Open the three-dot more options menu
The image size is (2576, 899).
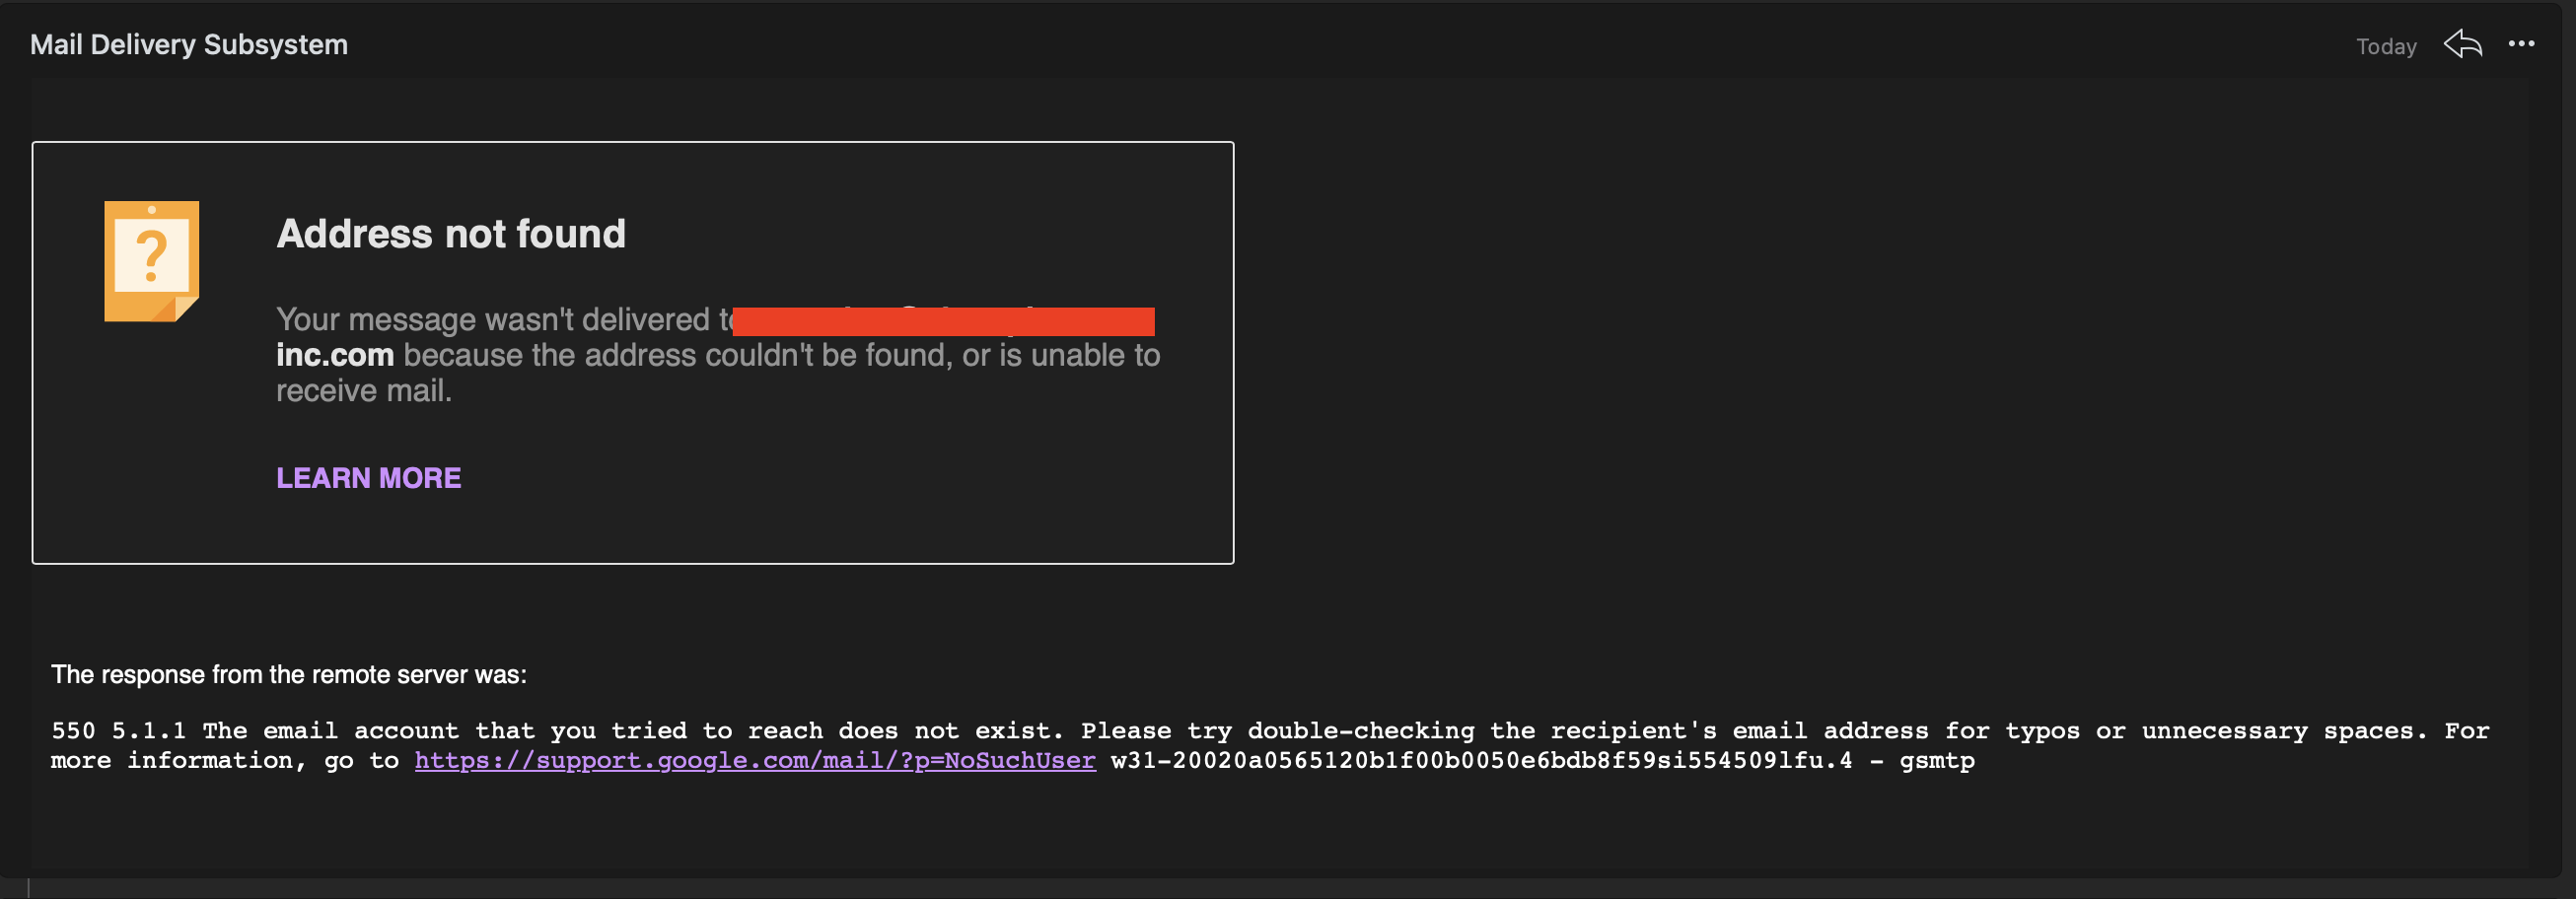pyautogui.click(x=2521, y=44)
